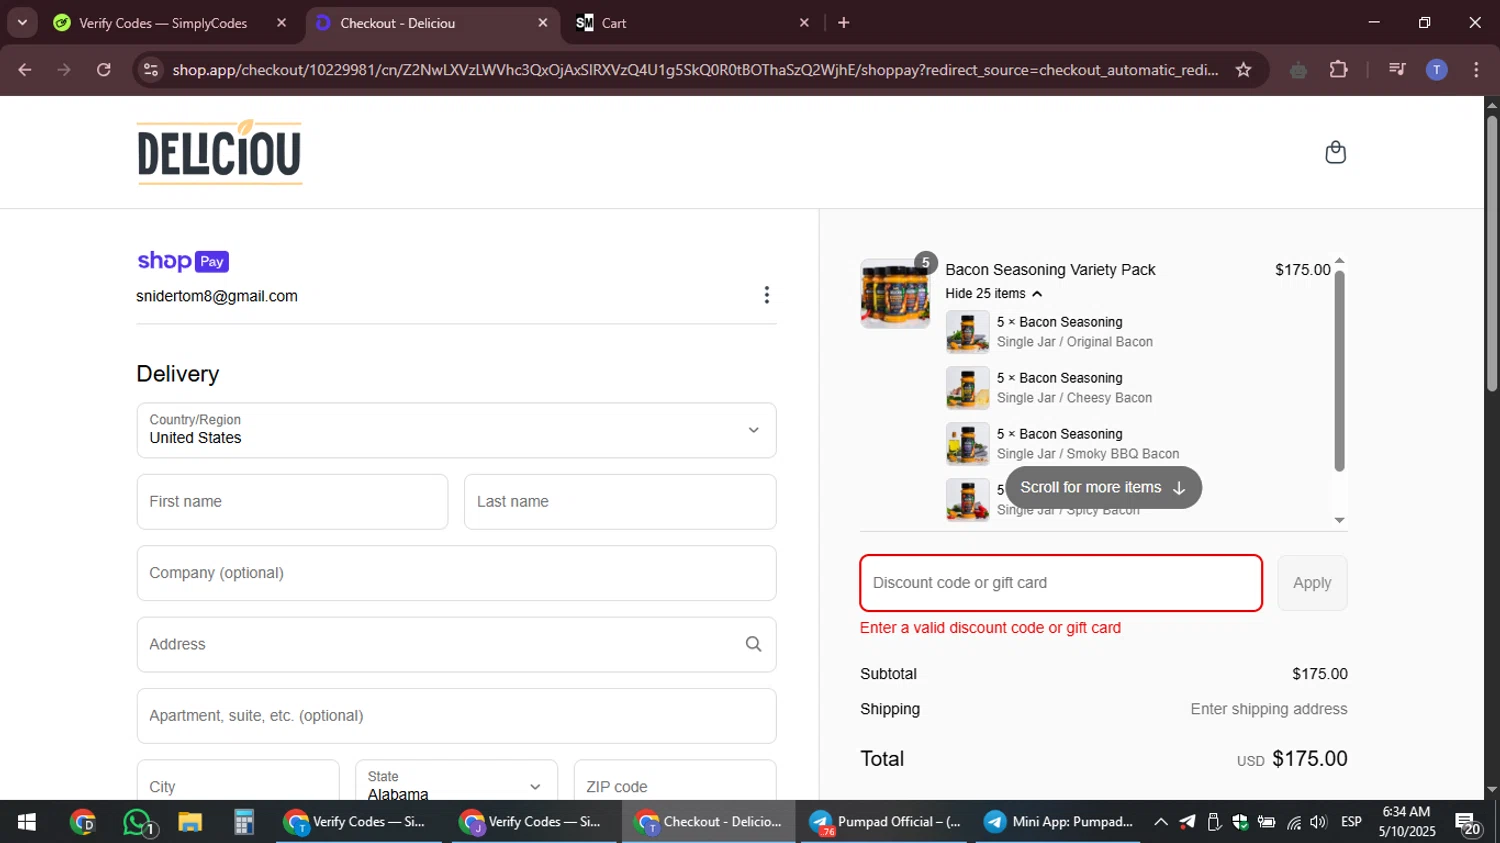Open Chrome profile avatar T

(1436, 70)
